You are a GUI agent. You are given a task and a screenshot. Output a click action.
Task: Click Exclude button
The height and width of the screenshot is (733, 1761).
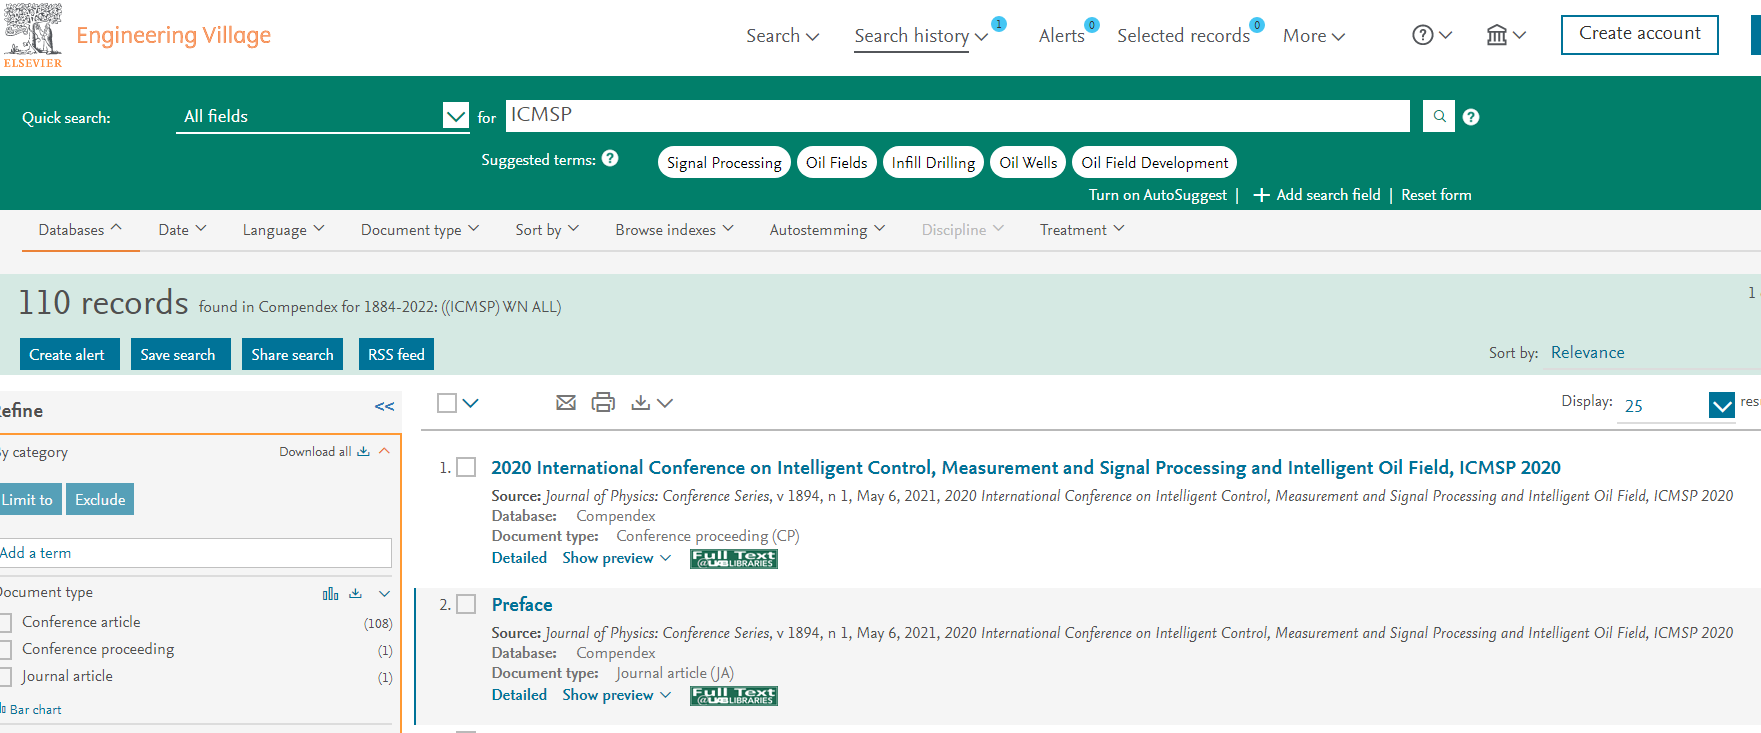(100, 499)
